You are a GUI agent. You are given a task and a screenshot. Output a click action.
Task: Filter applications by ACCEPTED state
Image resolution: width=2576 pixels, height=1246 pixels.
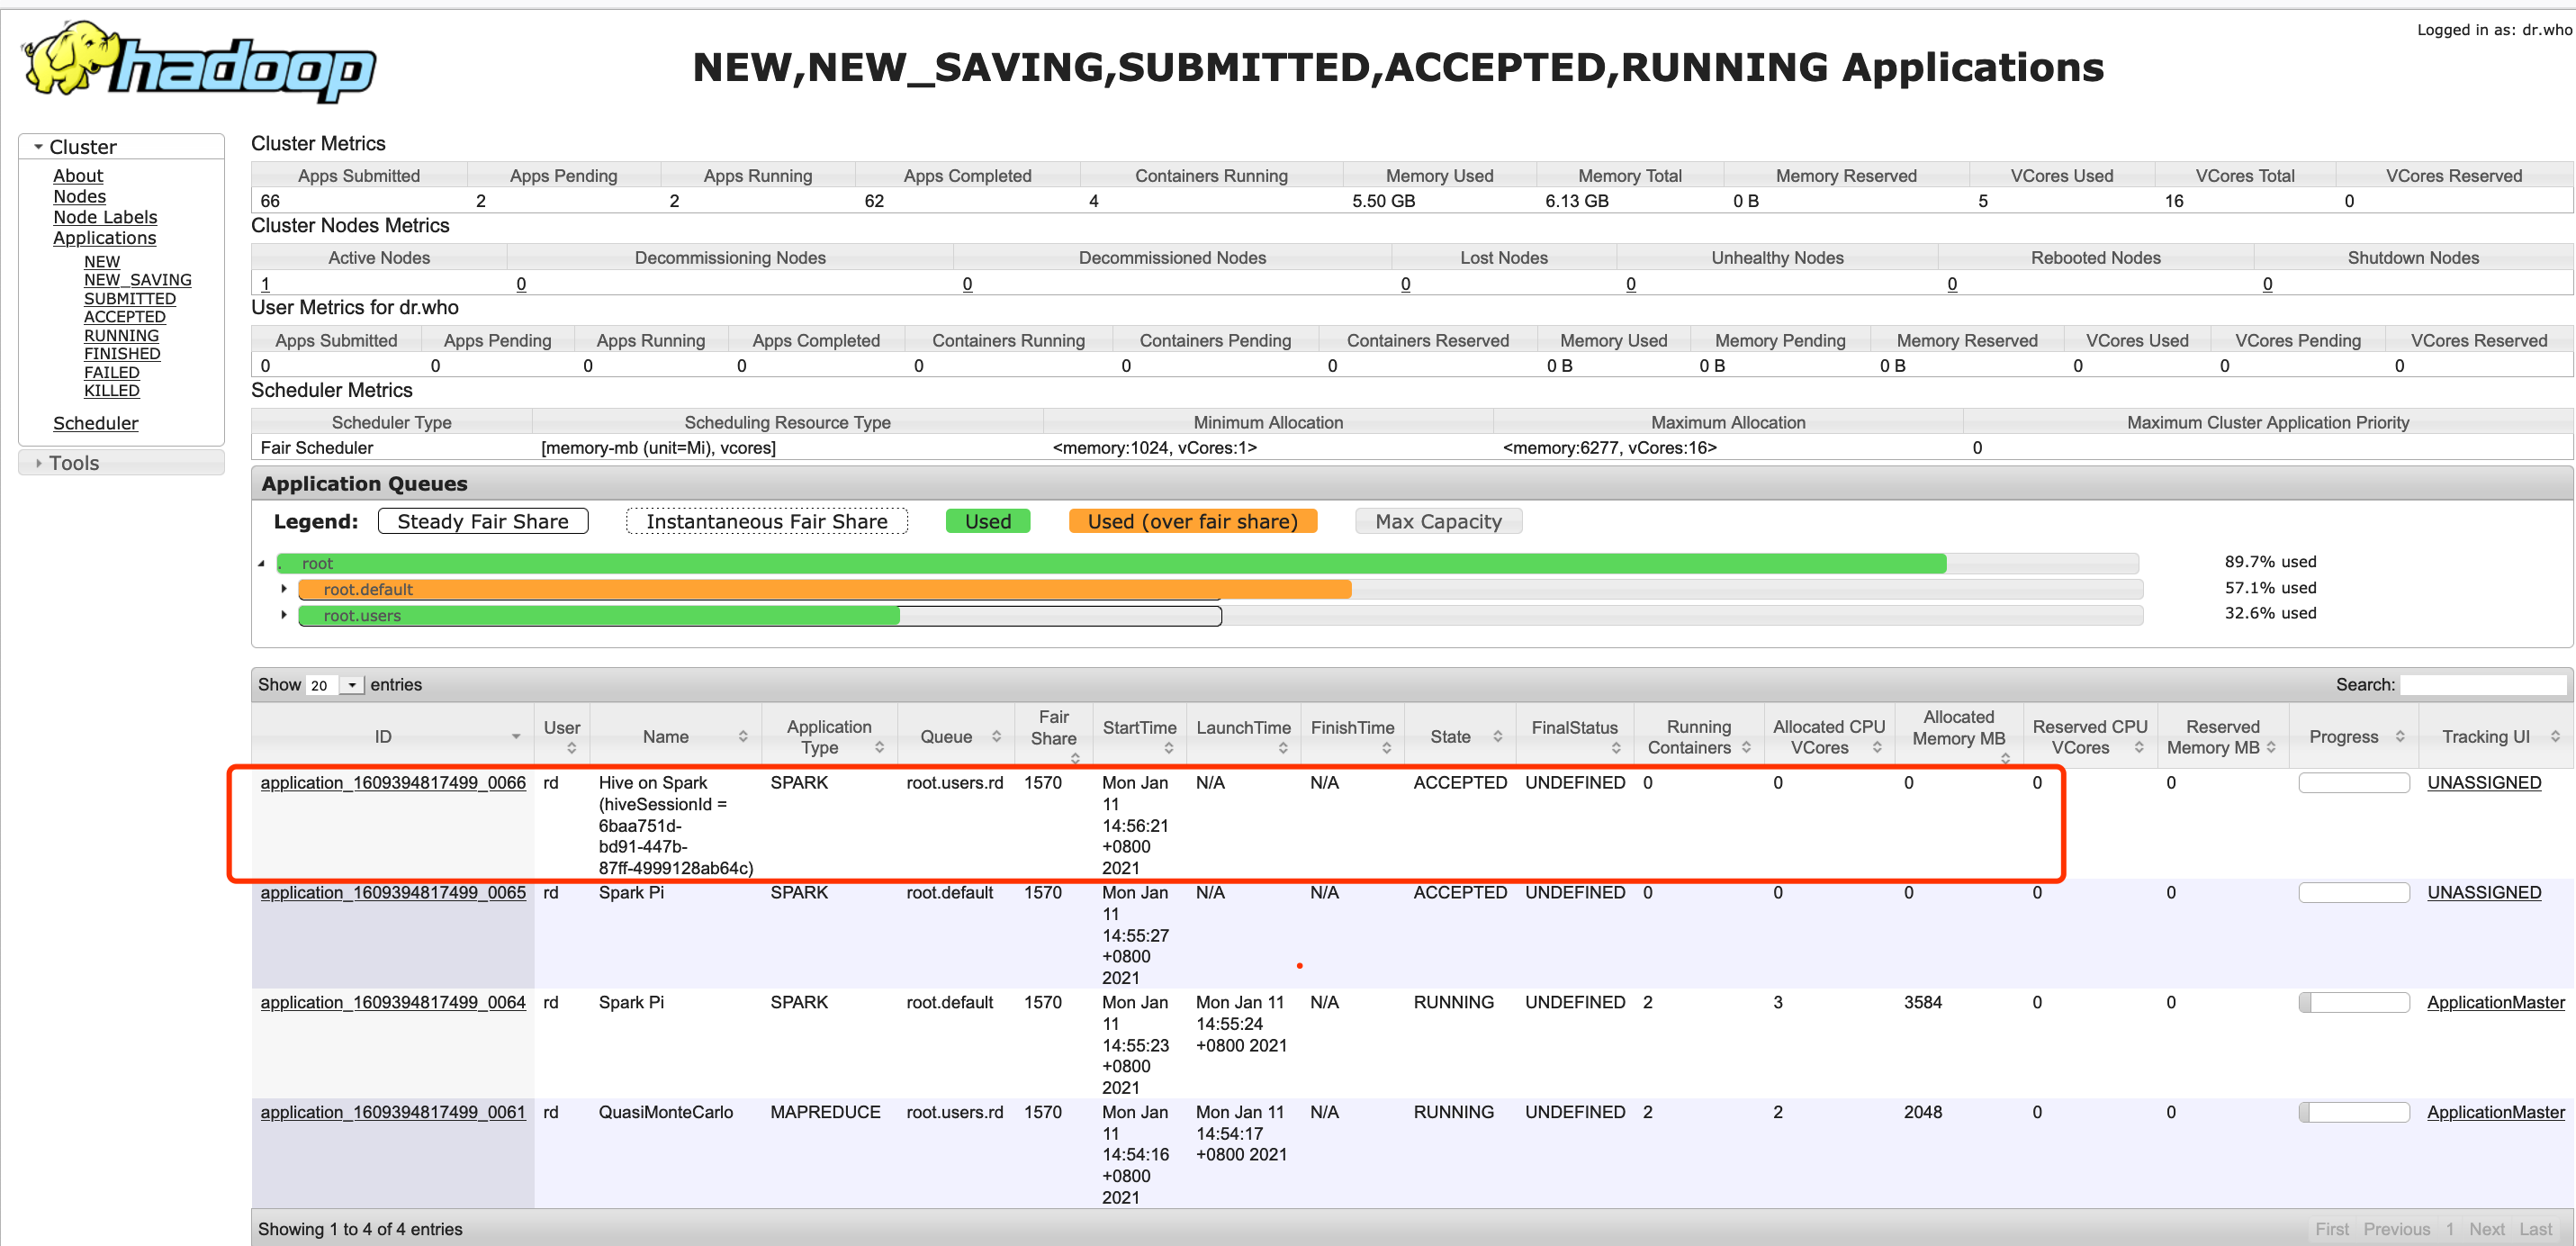[x=125, y=316]
